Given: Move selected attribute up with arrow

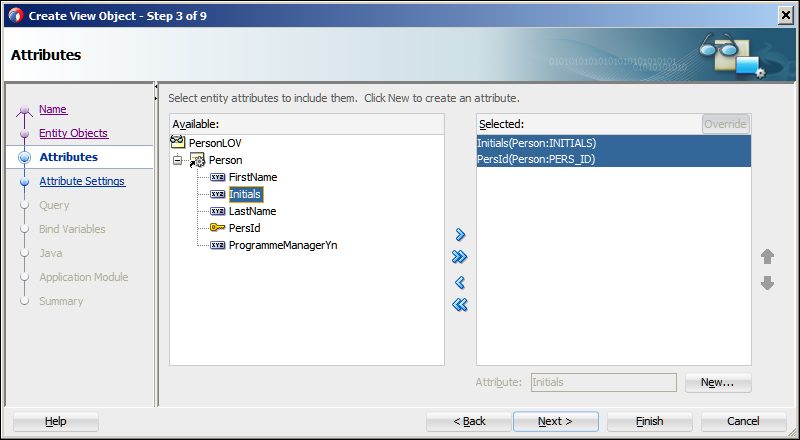Looking at the screenshot, I should click(767, 256).
